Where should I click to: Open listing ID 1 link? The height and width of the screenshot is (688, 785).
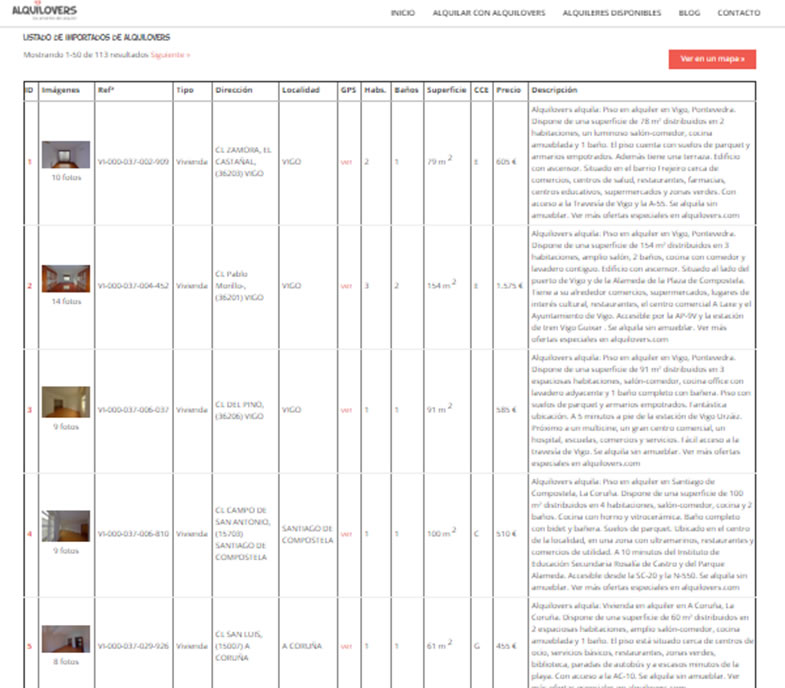tap(30, 162)
